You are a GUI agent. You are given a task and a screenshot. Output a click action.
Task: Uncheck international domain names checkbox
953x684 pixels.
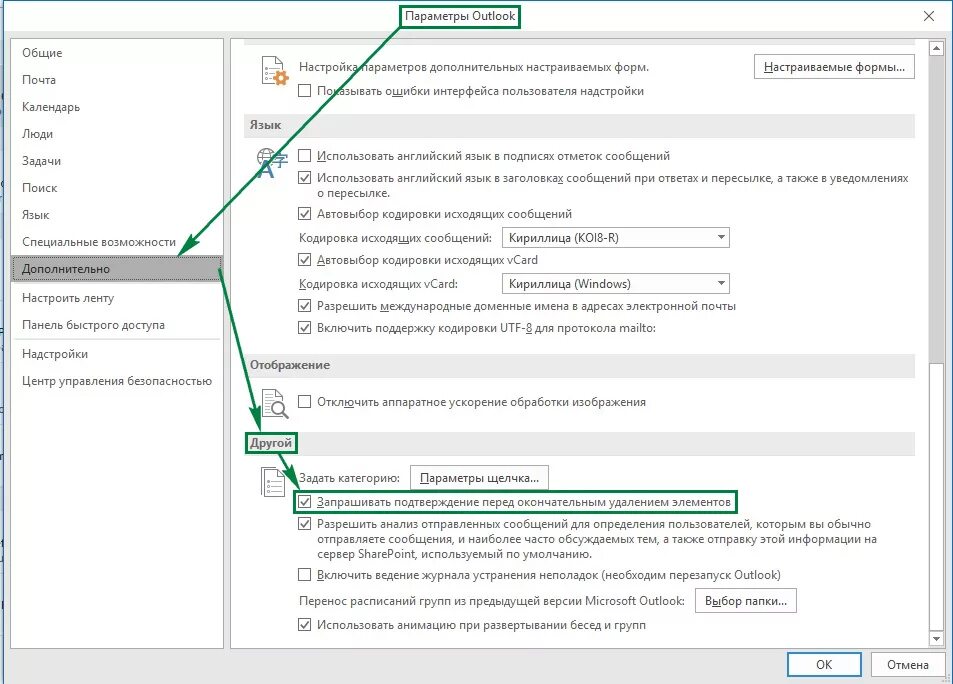pyautogui.click(x=304, y=306)
